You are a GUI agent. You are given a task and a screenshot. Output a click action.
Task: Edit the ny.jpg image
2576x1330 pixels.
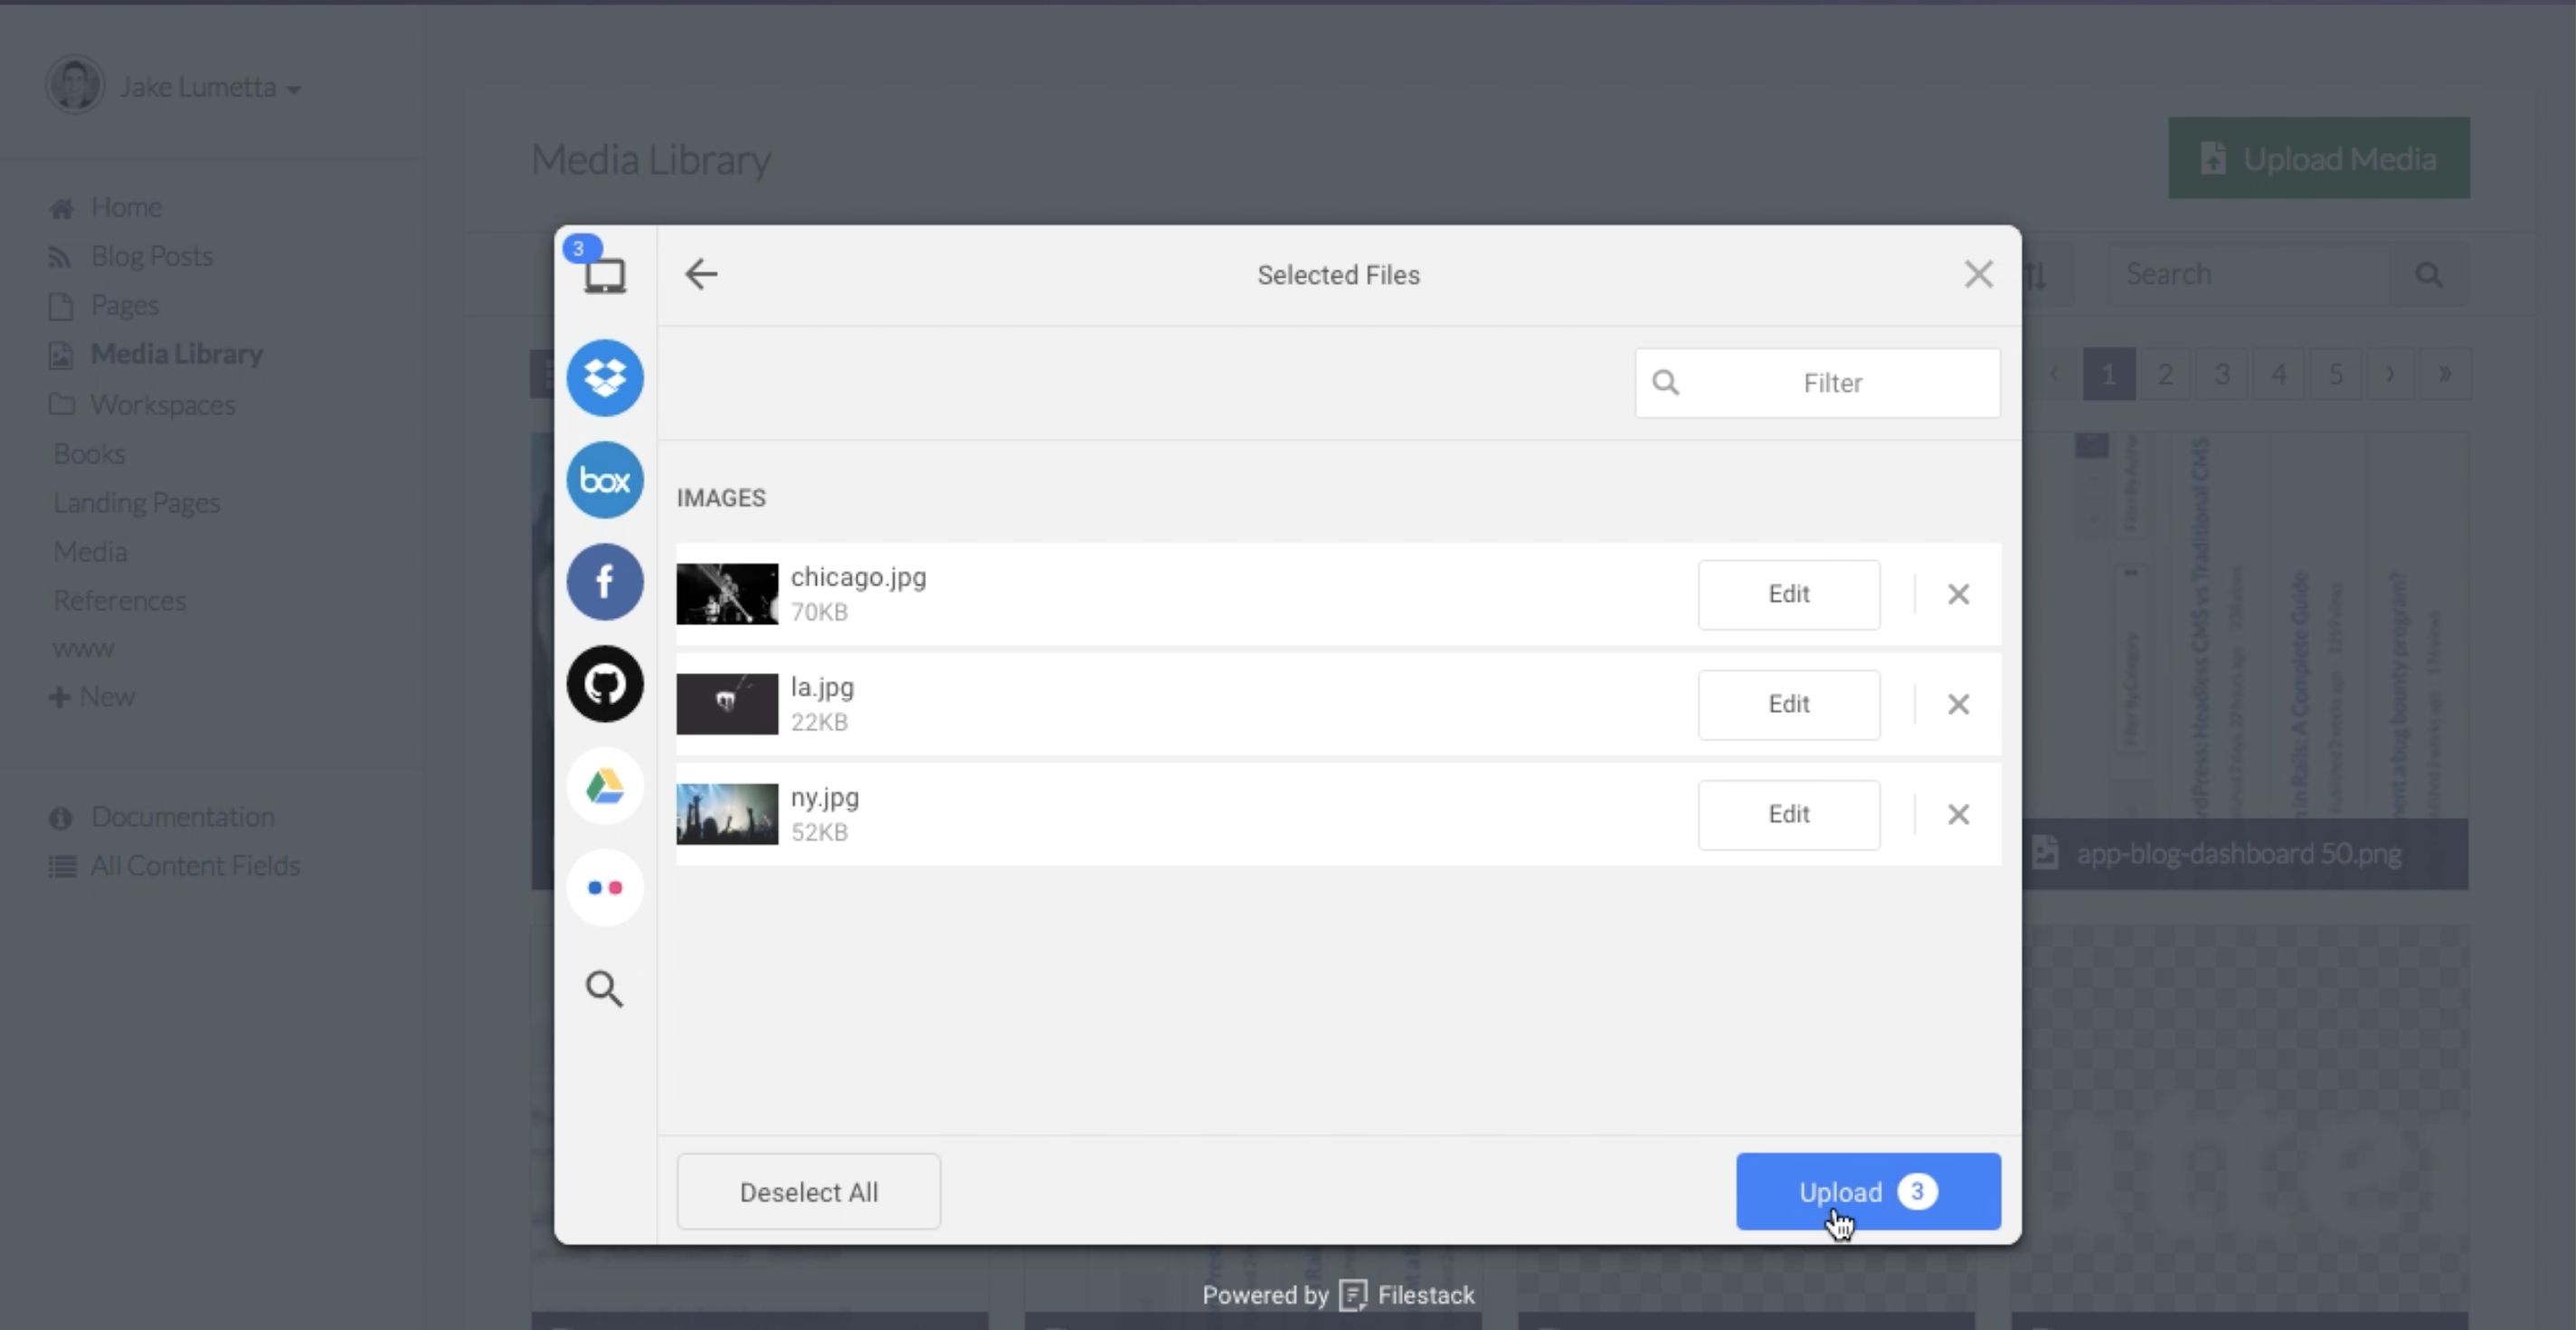(1789, 814)
